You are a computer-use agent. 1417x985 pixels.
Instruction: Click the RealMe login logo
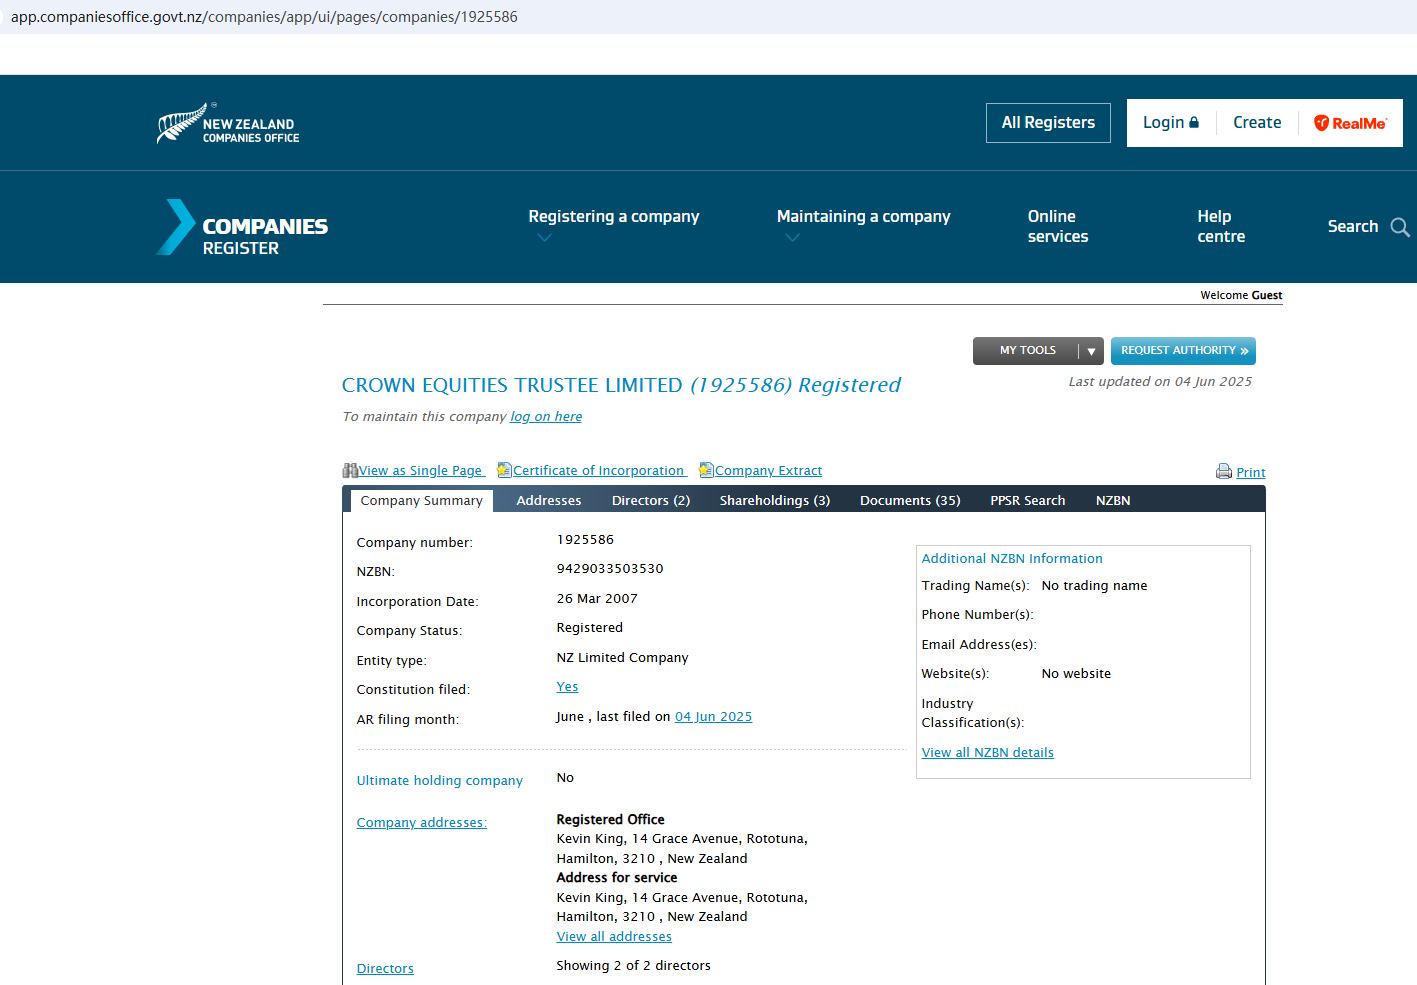pos(1350,123)
